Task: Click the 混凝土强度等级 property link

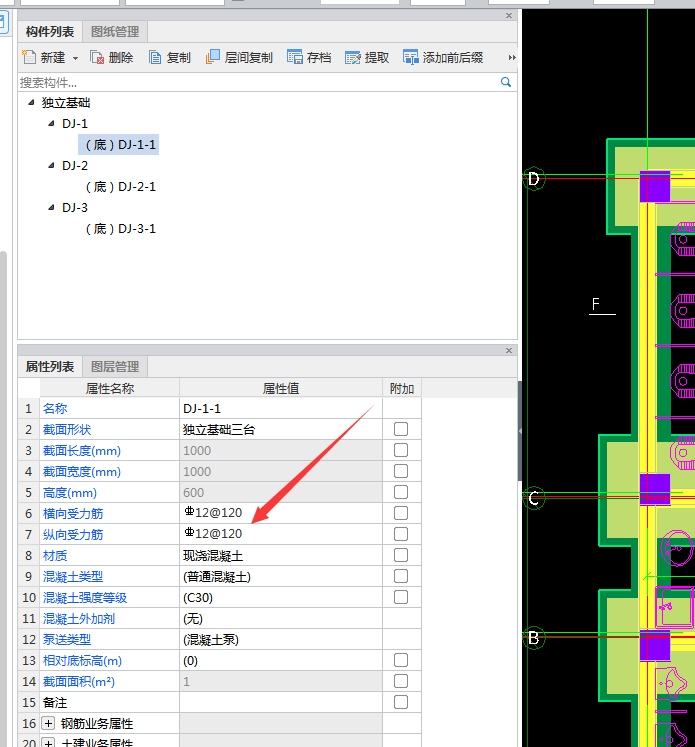Action: point(85,597)
